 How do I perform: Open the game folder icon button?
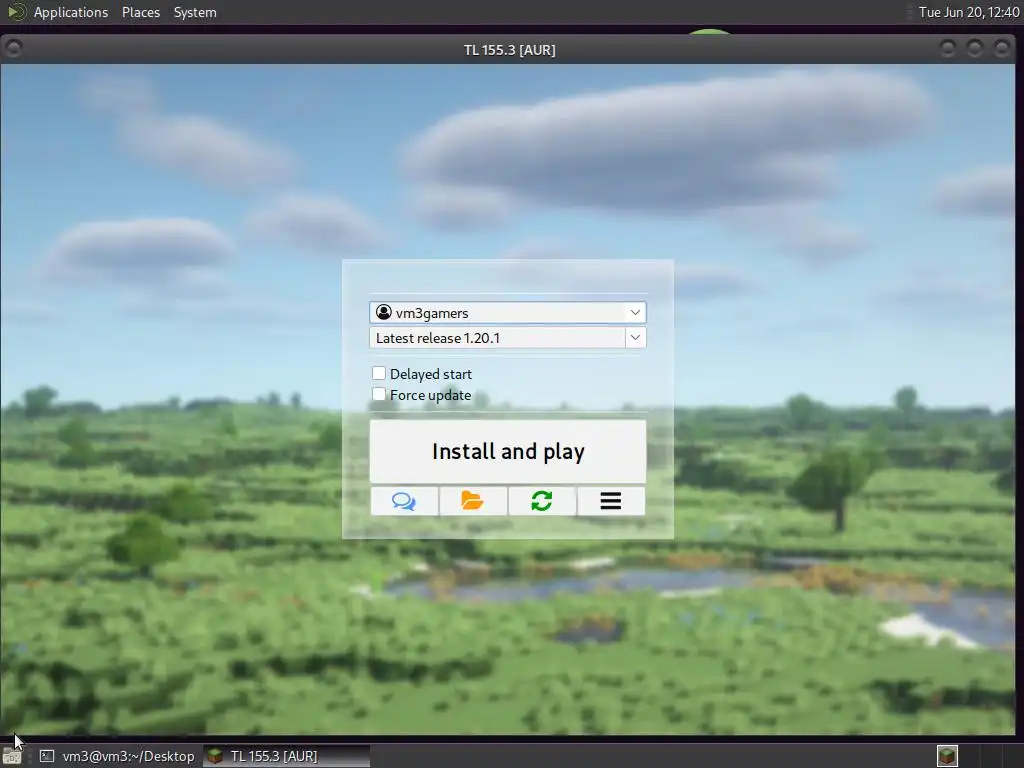(473, 501)
